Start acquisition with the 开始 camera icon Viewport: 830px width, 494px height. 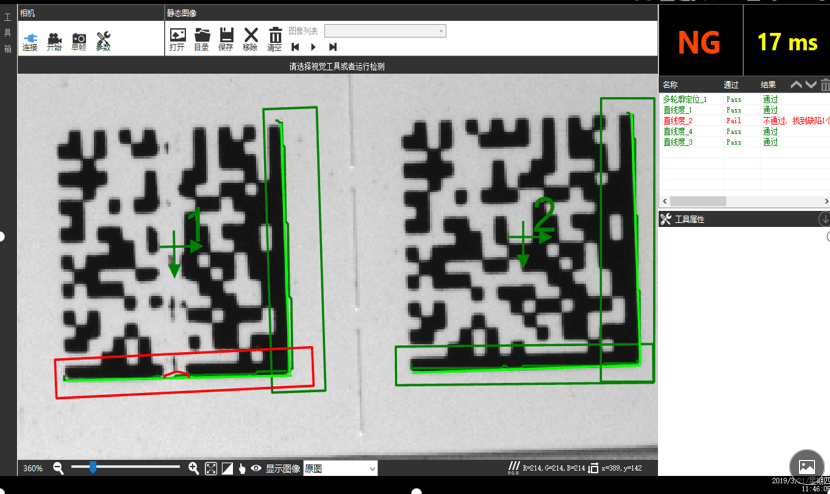pyautogui.click(x=54, y=39)
